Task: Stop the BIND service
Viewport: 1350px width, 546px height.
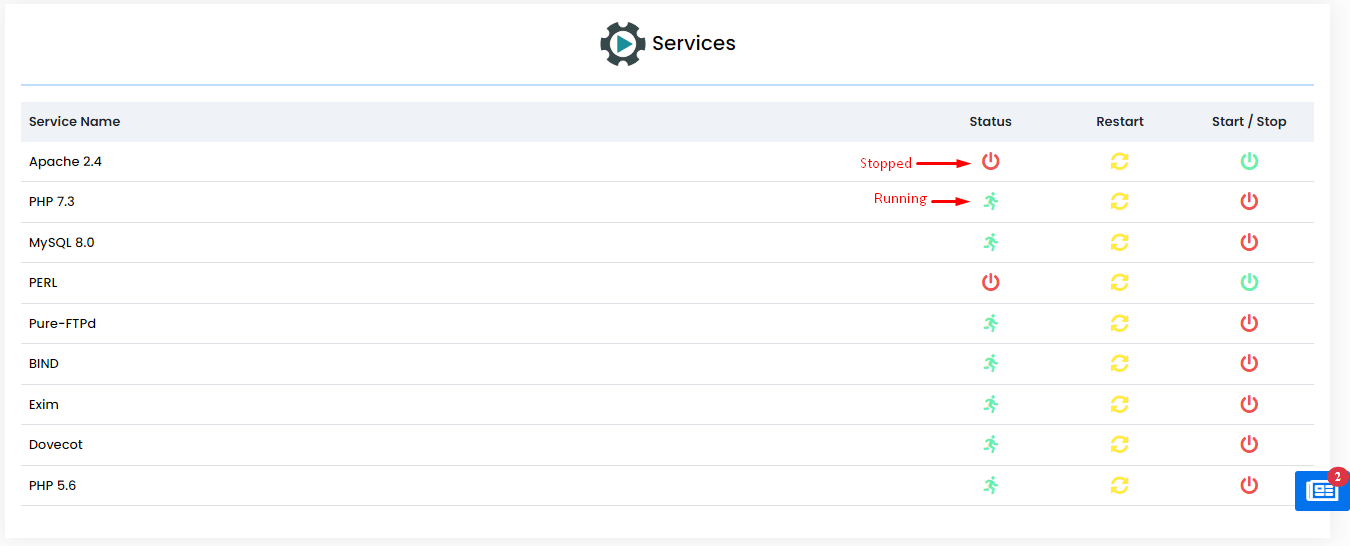Action: point(1249,363)
